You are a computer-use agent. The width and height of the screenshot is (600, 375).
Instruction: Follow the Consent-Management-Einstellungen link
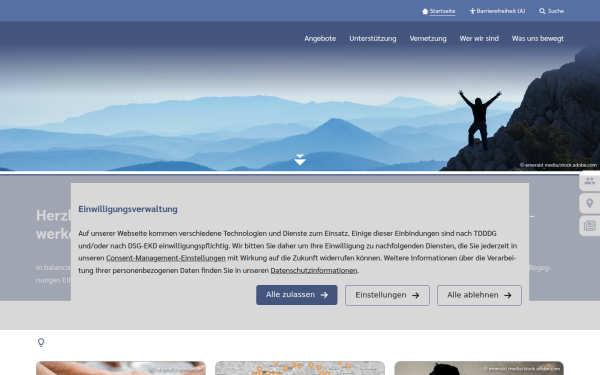(166, 258)
